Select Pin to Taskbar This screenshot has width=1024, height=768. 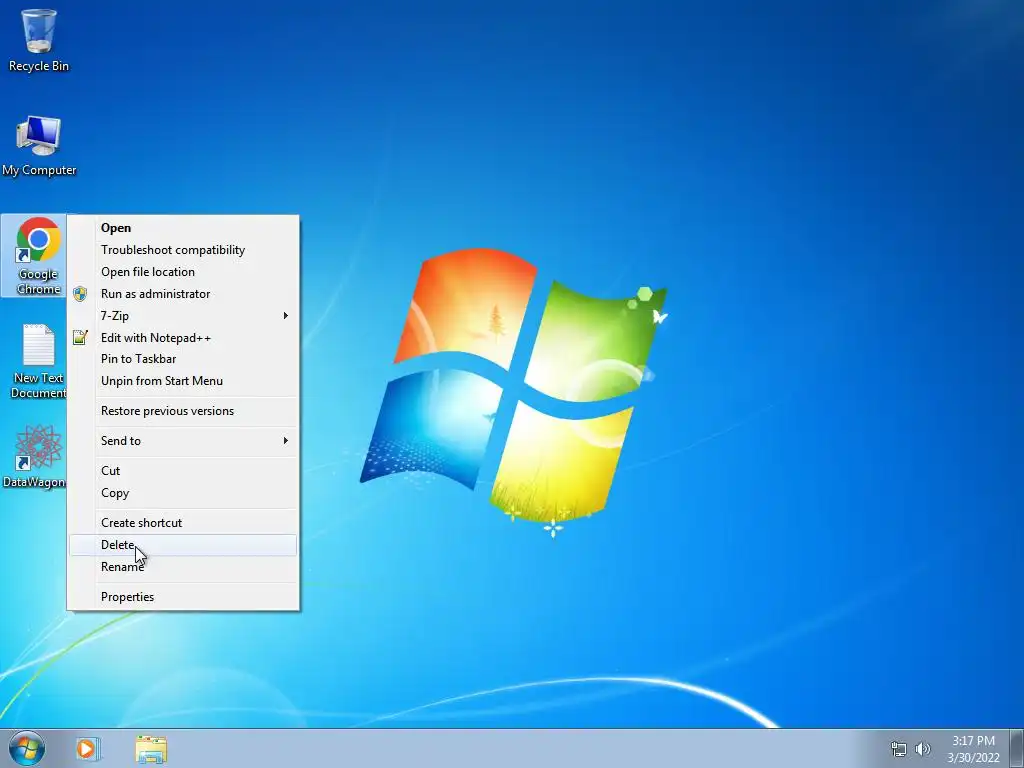[183, 359]
